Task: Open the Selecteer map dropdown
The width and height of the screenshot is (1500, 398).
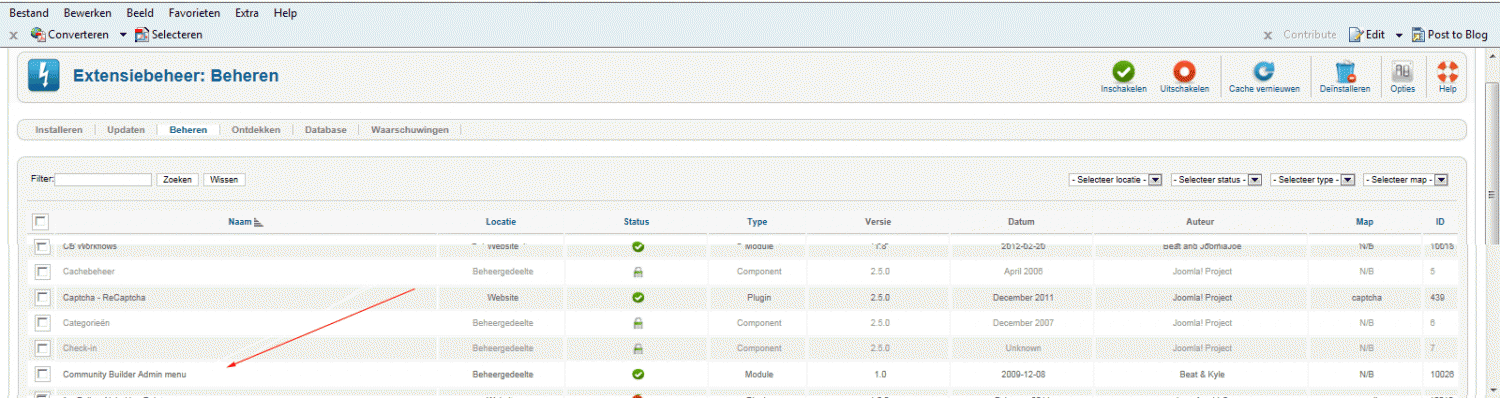Action: pyautogui.click(x=1406, y=180)
